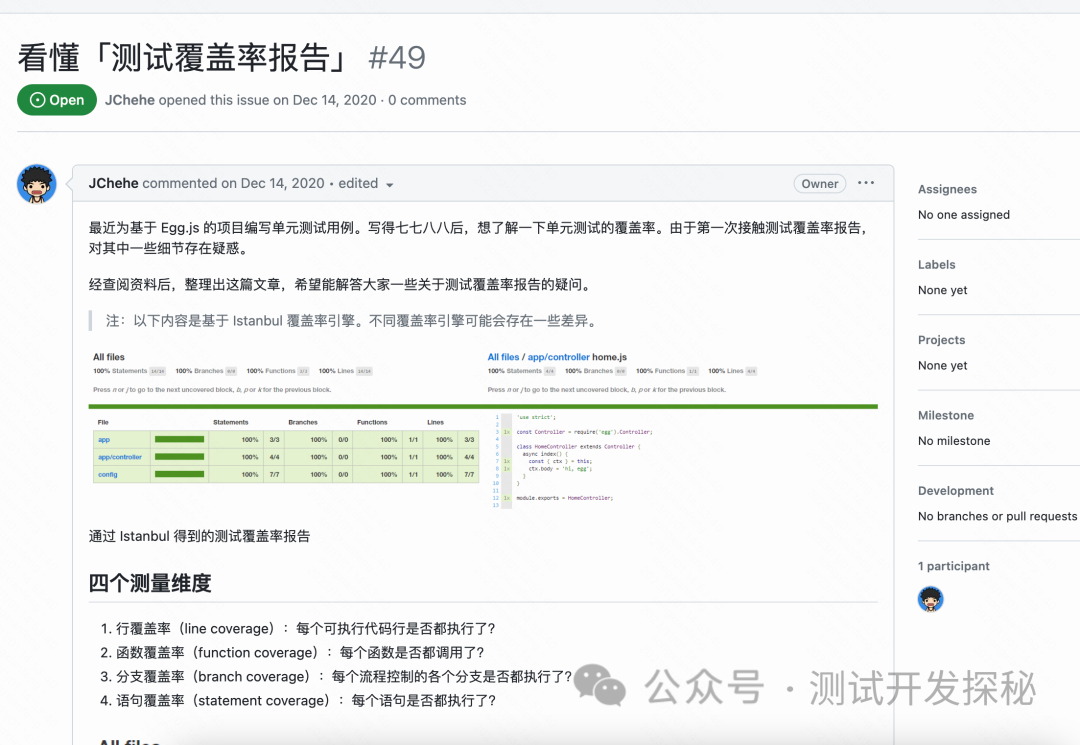Click the Lines column header in the coverage table
Image resolution: width=1080 pixels, height=745 pixels.
[435, 422]
